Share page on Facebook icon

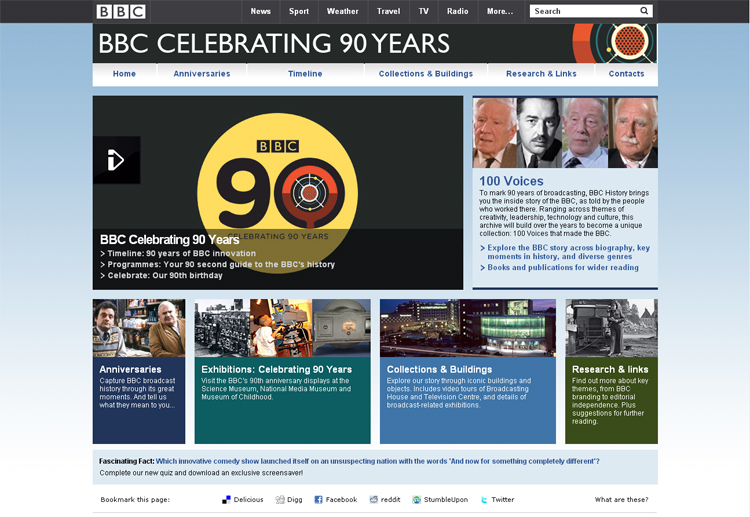tap(318, 499)
